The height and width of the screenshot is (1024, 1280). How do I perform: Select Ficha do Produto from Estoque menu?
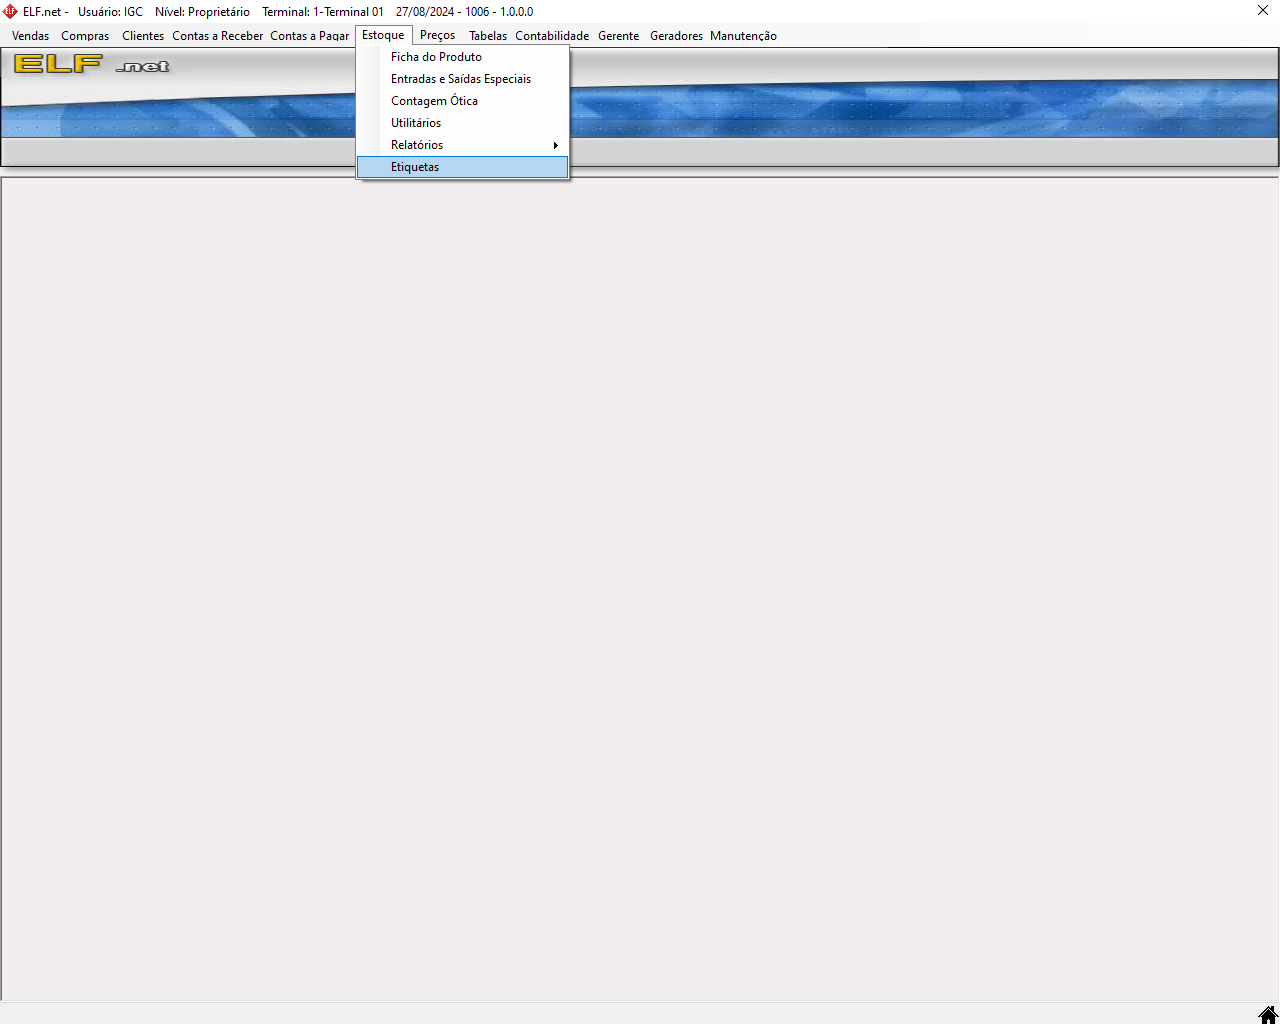(x=462, y=57)
